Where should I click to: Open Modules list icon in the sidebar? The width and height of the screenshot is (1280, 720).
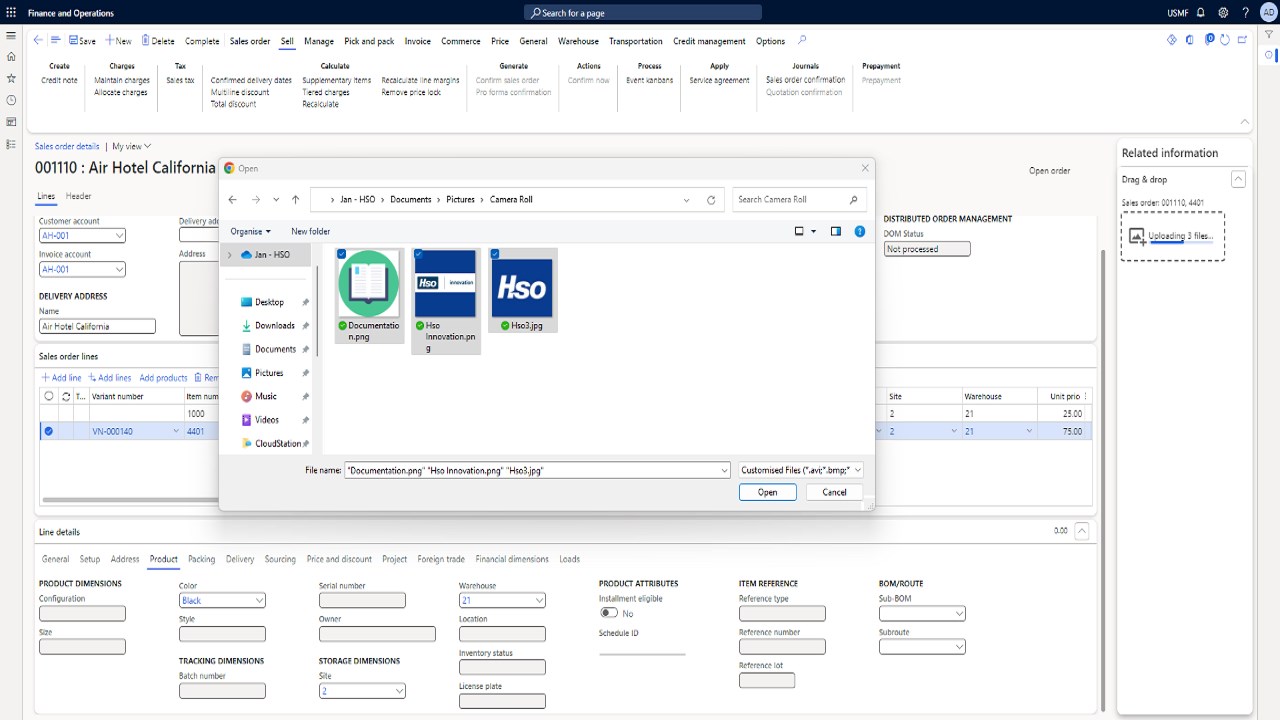pos(11,144)
